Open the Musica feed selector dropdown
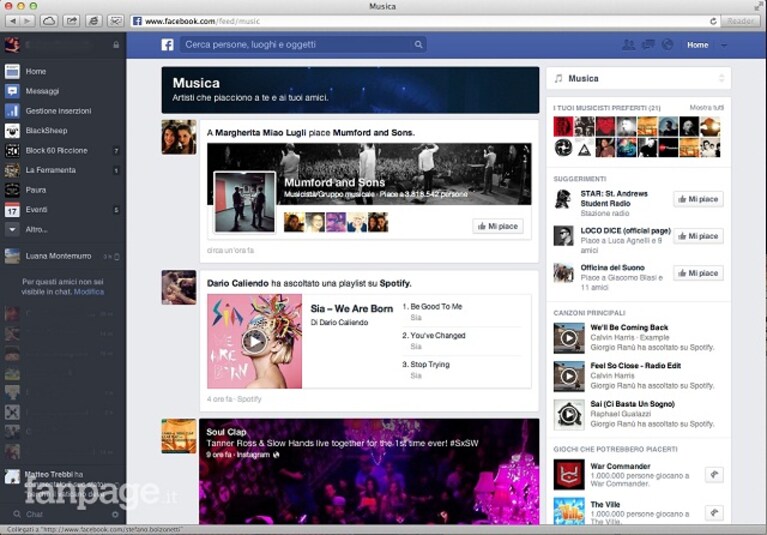 pos(638,78)
